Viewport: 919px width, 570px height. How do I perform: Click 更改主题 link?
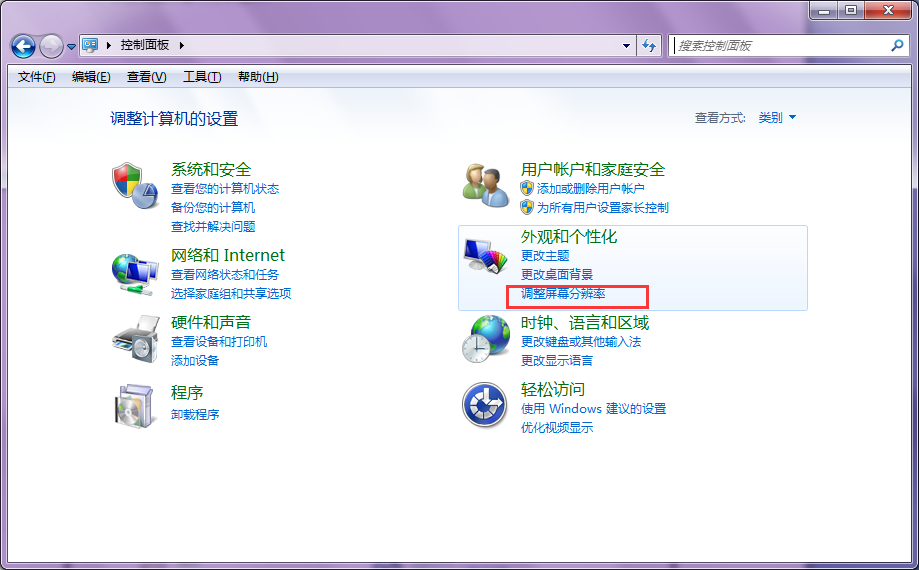coord(545,256)
